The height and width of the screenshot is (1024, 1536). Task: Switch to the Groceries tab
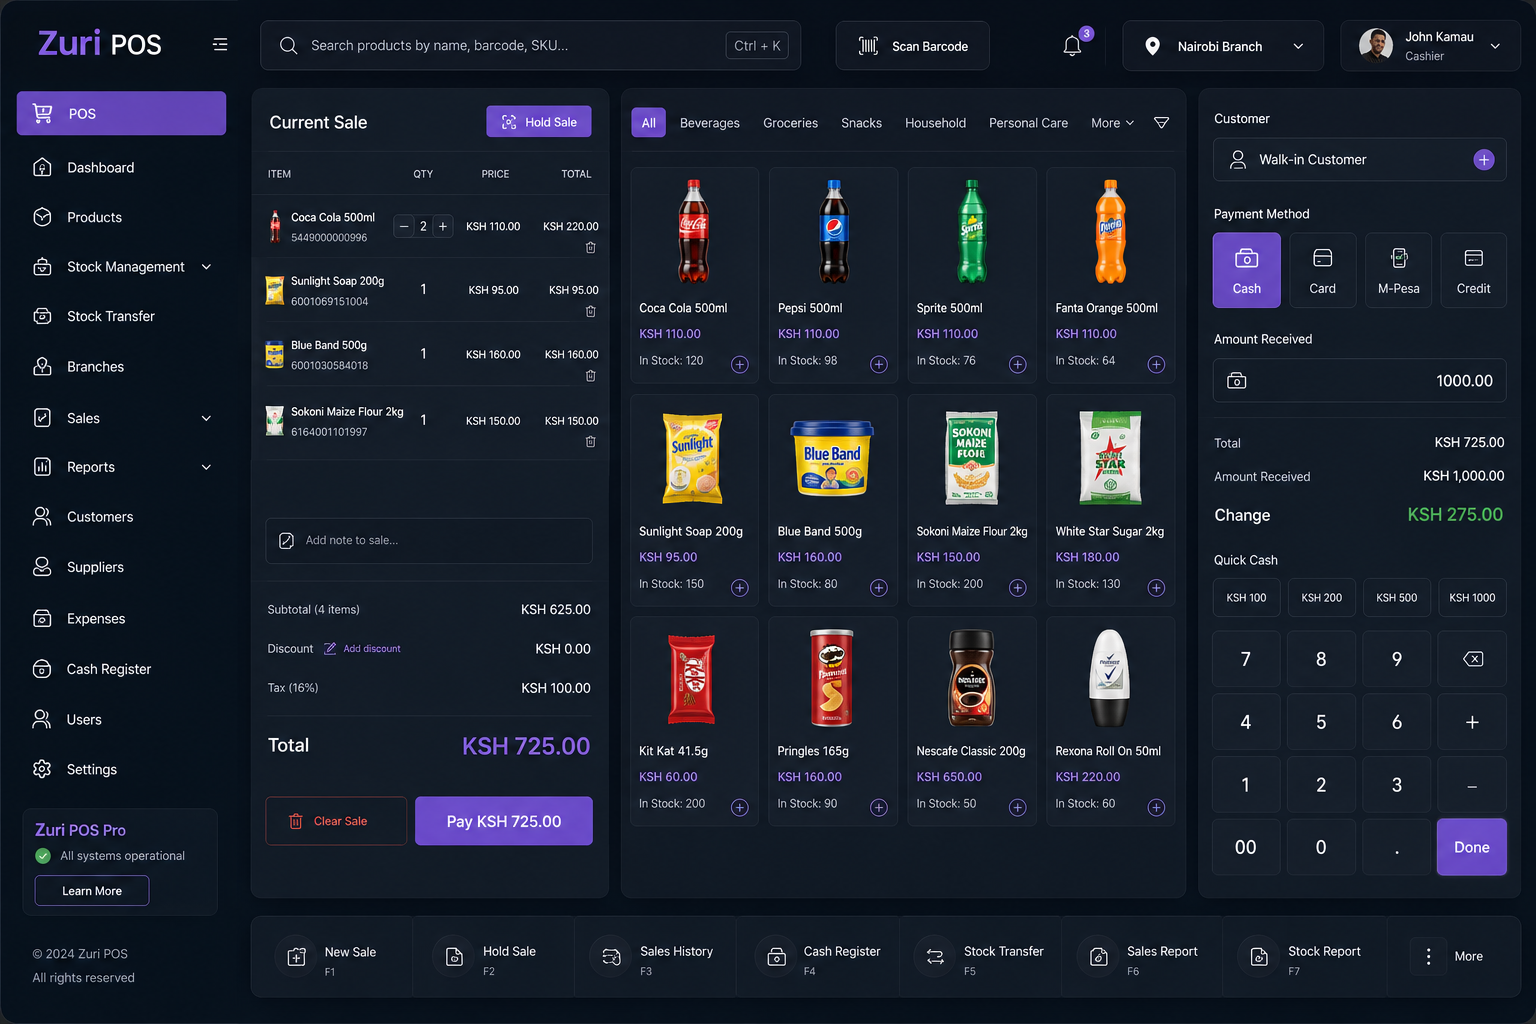click(x=790, y=123)
